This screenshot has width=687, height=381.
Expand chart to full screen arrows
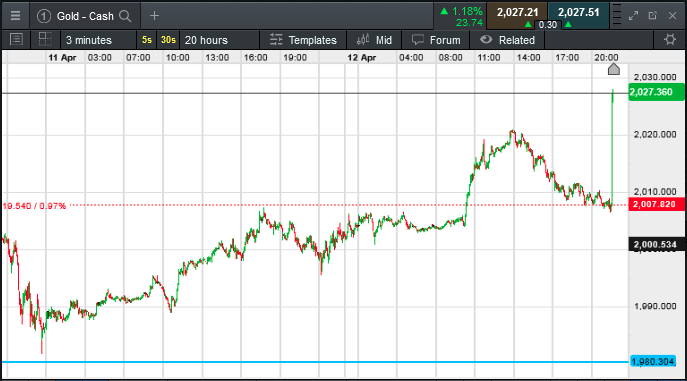633,16
